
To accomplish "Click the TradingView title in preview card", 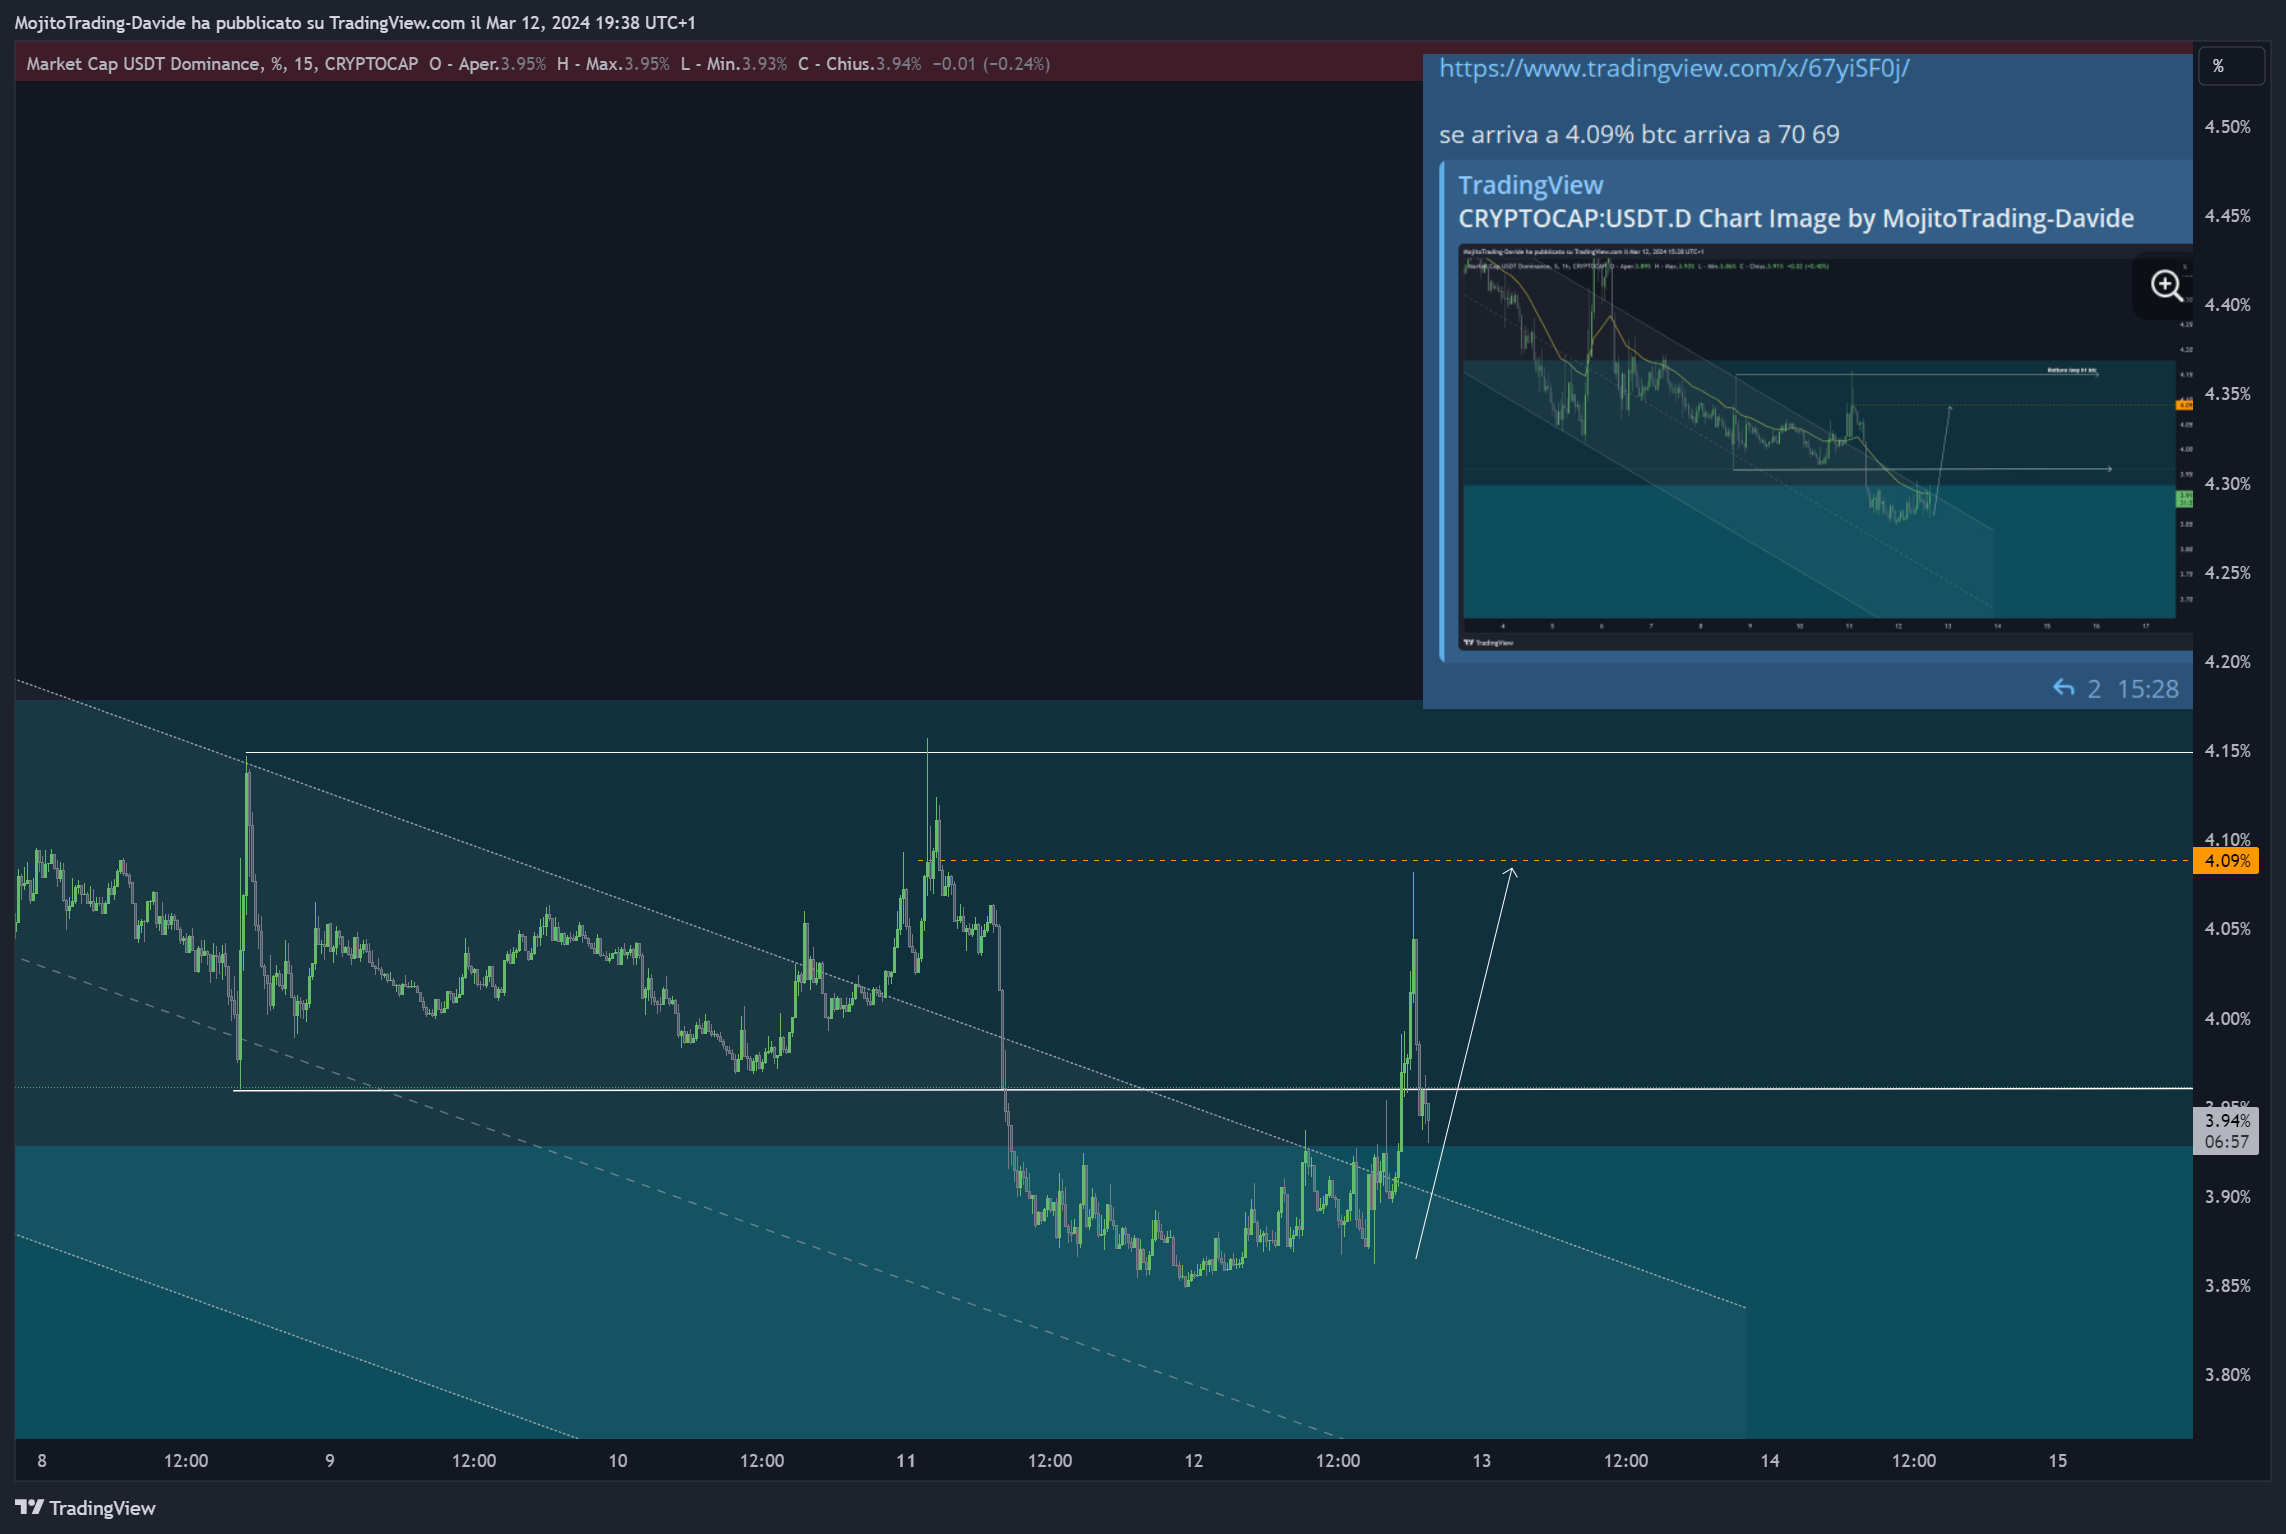I will click(x=1530, y=185).
